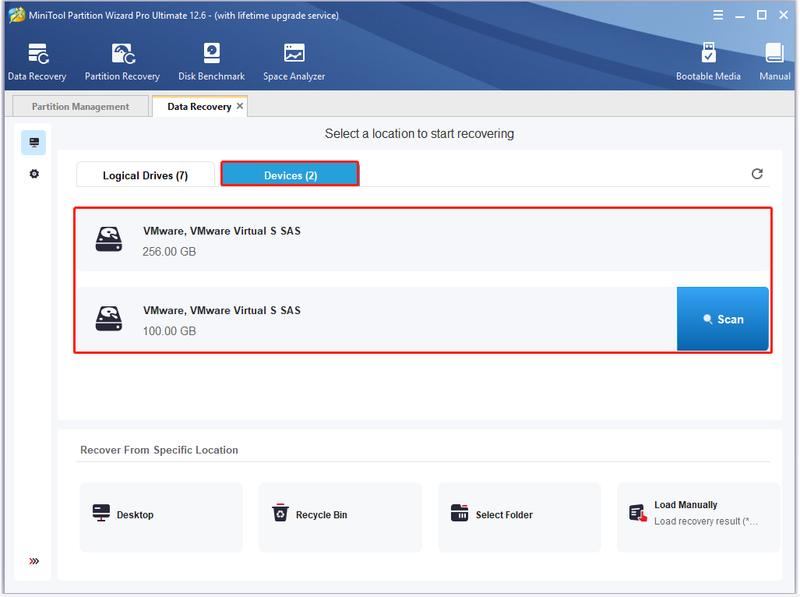Switch to the Partition Management tab
This screenshot has height=597, width=800.
click(80, 106)
